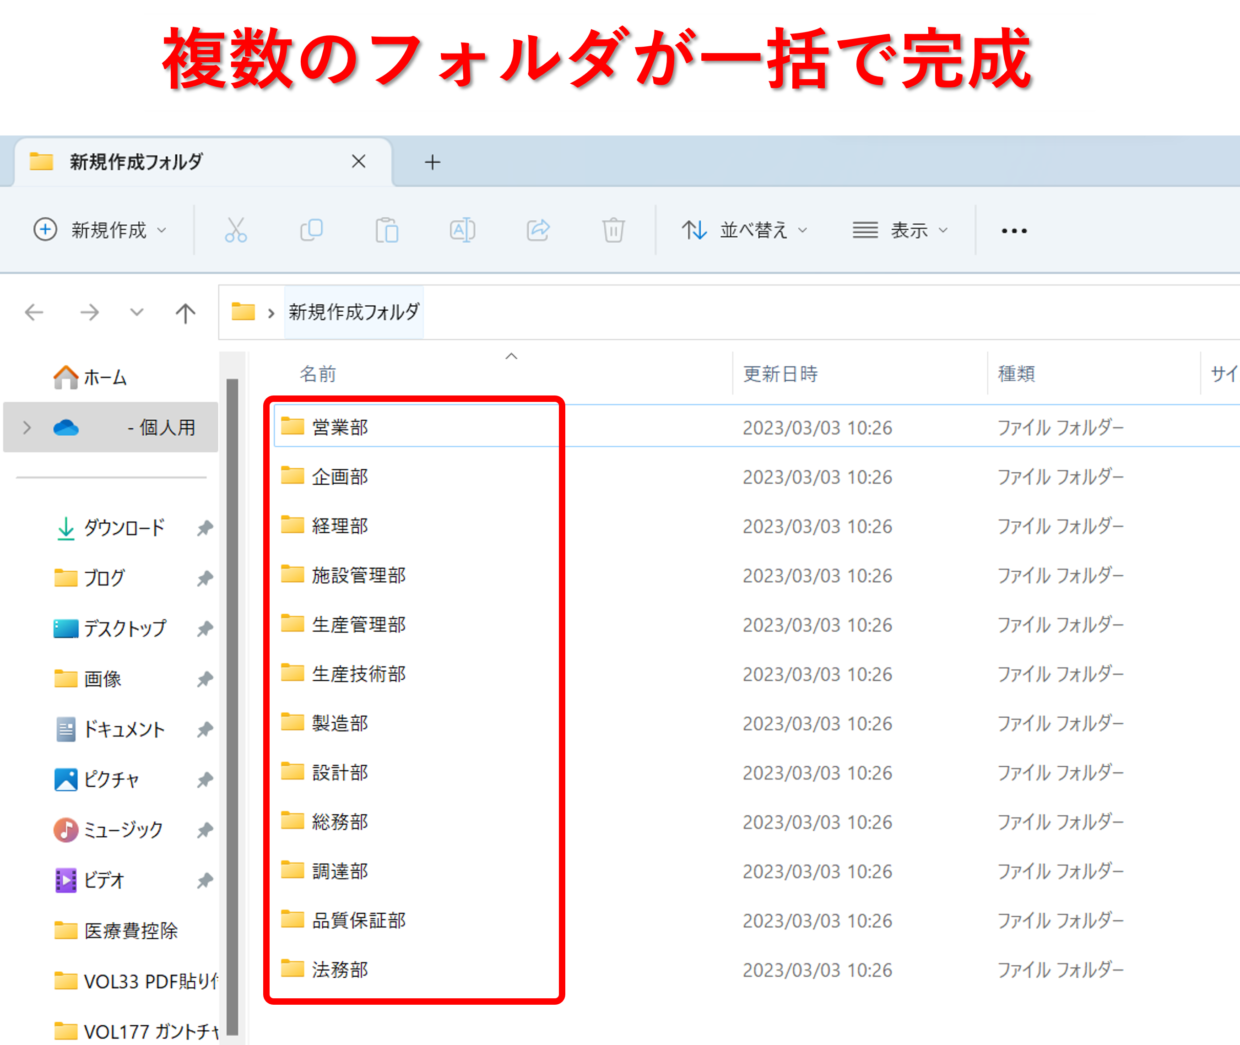Select the 新規作成フォルダ tab
Viewport: 1240px width, 1045px height.
(x=203, y=162)
